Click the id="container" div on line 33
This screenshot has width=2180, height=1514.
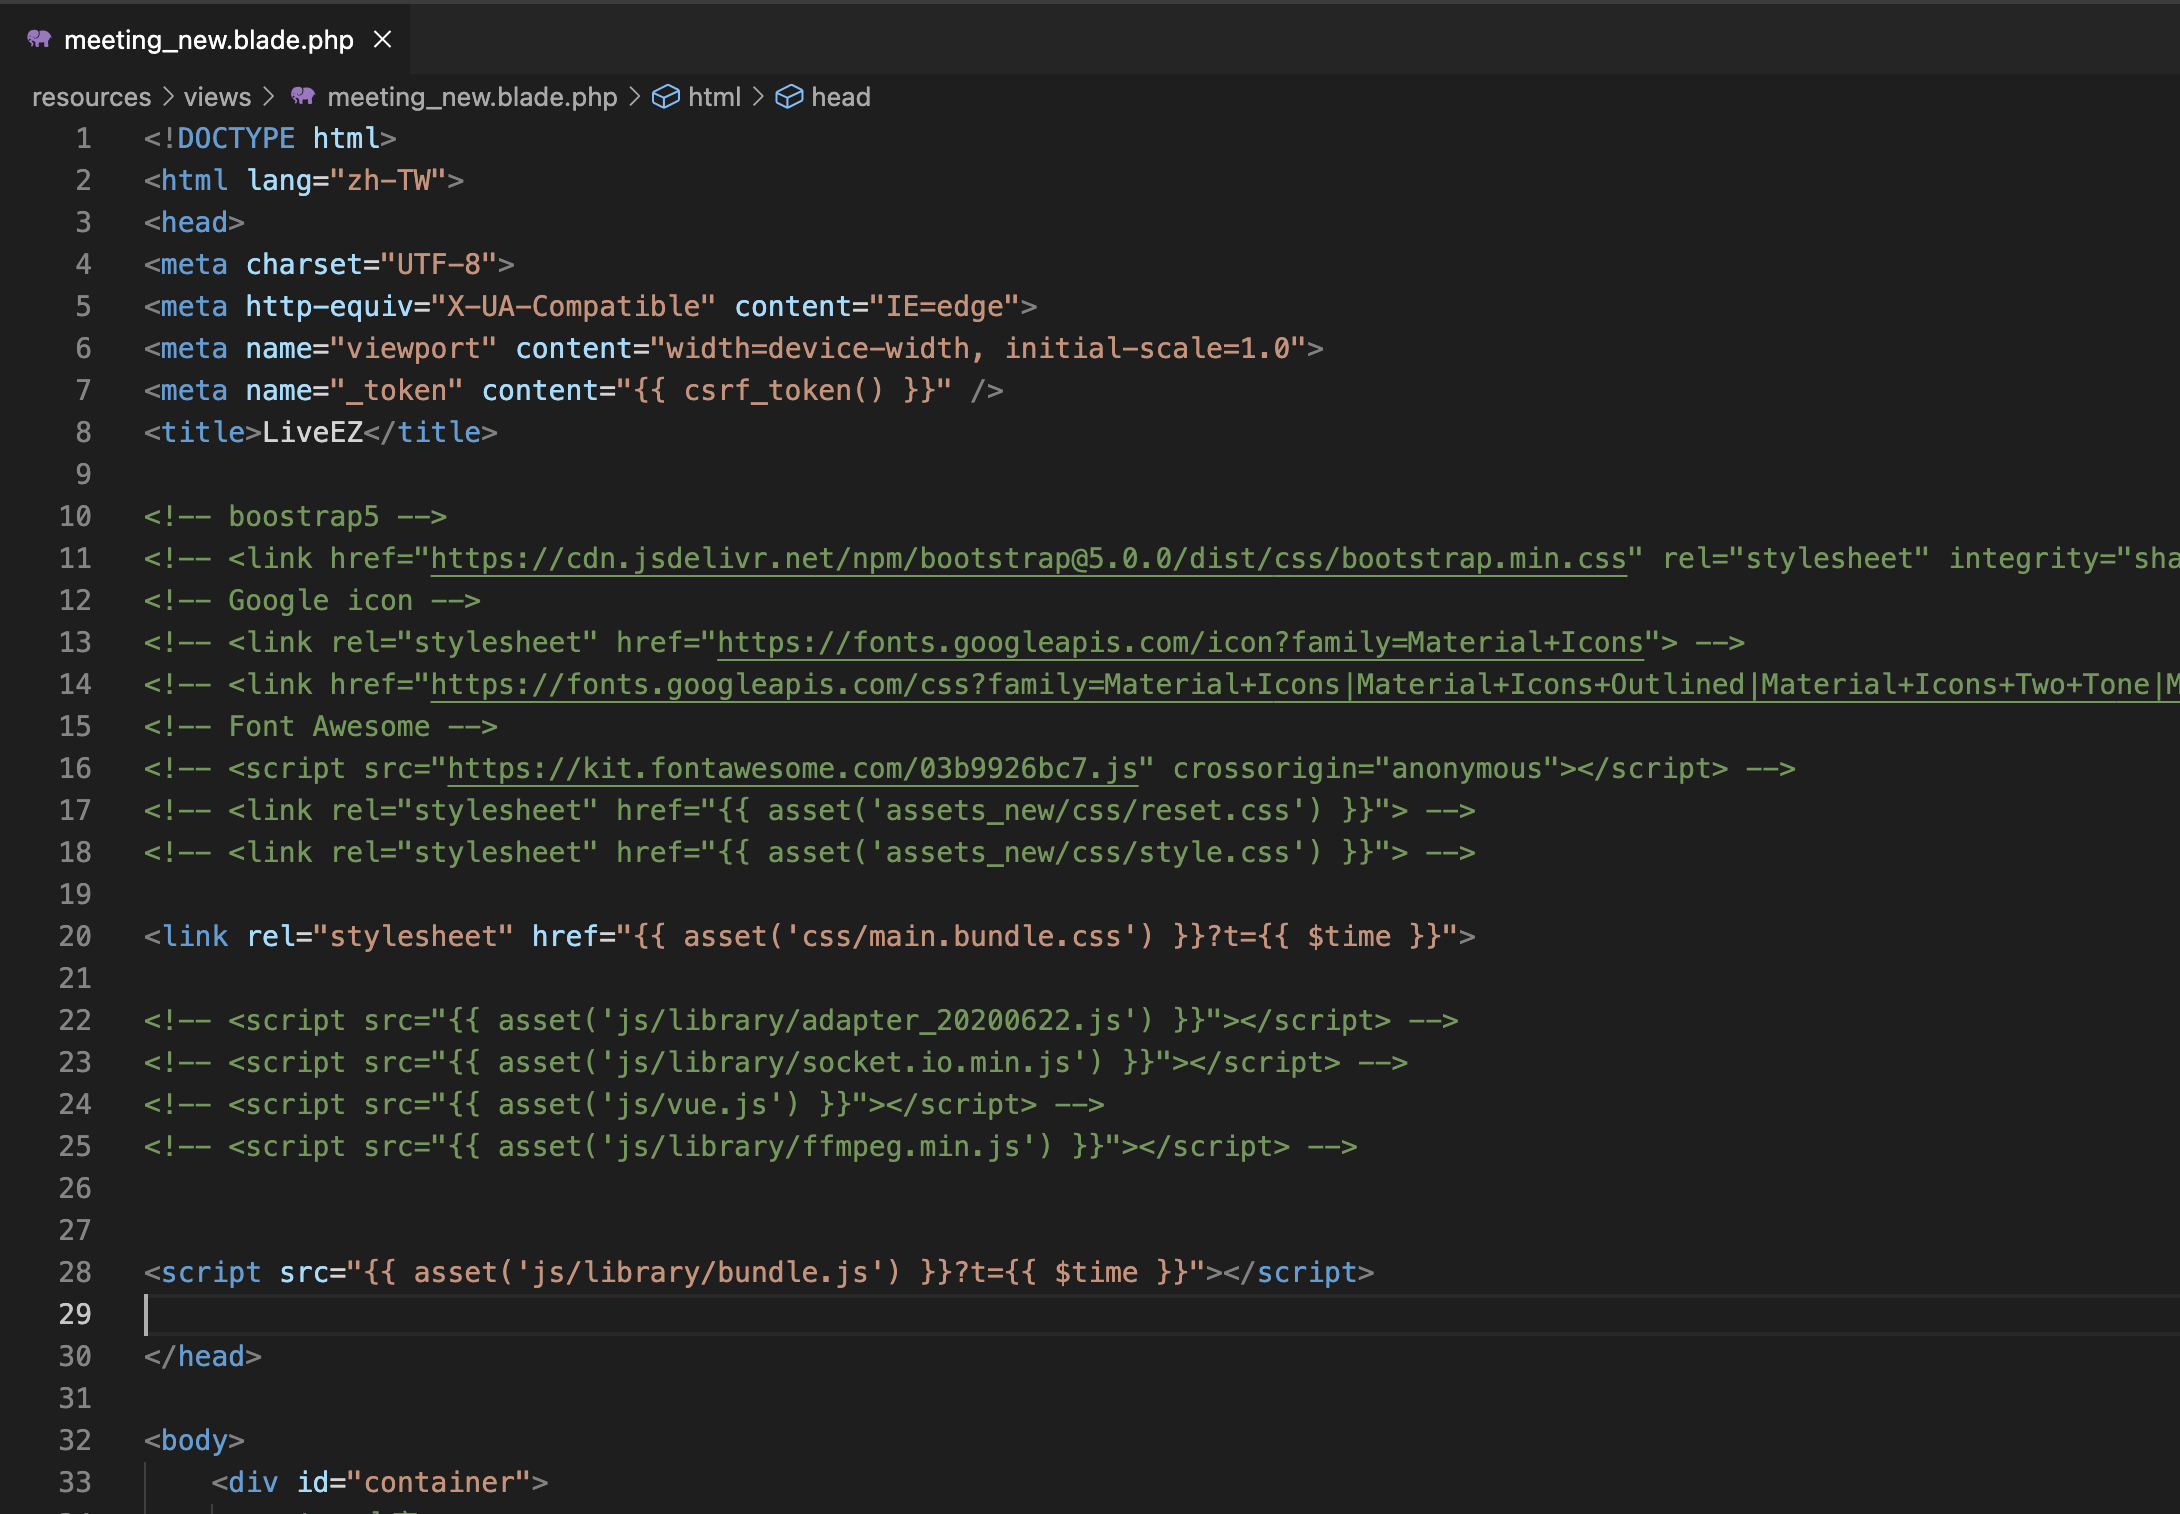coord(380,1482)
